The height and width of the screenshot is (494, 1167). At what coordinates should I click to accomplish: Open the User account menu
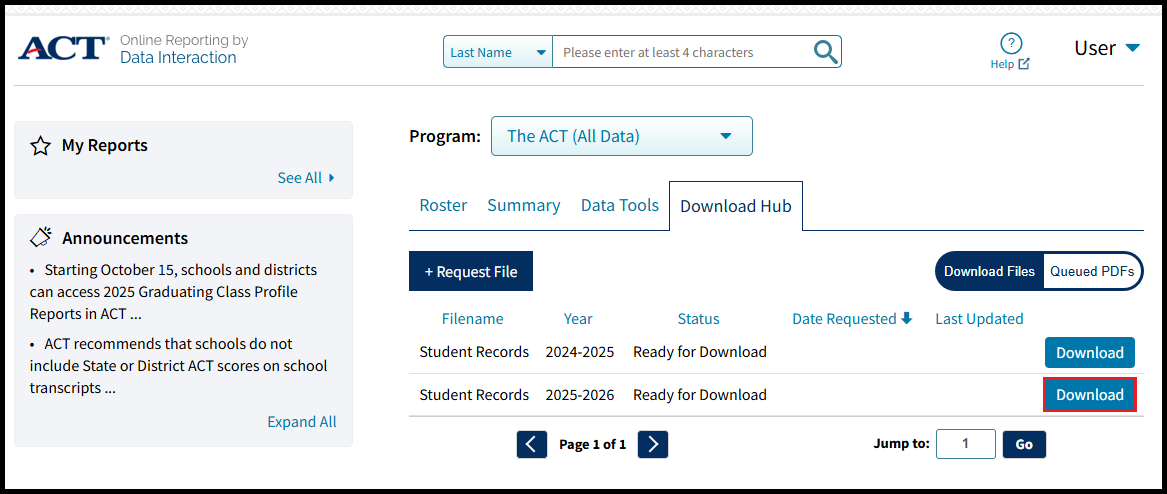click(1106, 48)
